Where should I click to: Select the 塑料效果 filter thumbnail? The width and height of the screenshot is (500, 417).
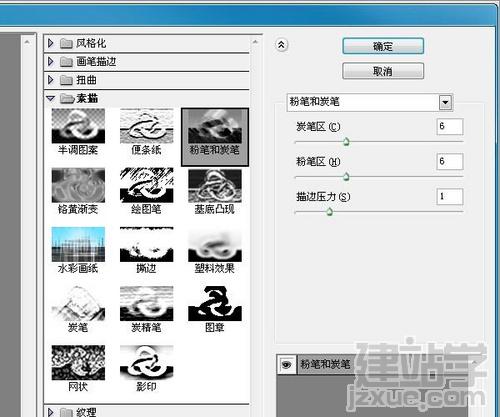(215, 244)
